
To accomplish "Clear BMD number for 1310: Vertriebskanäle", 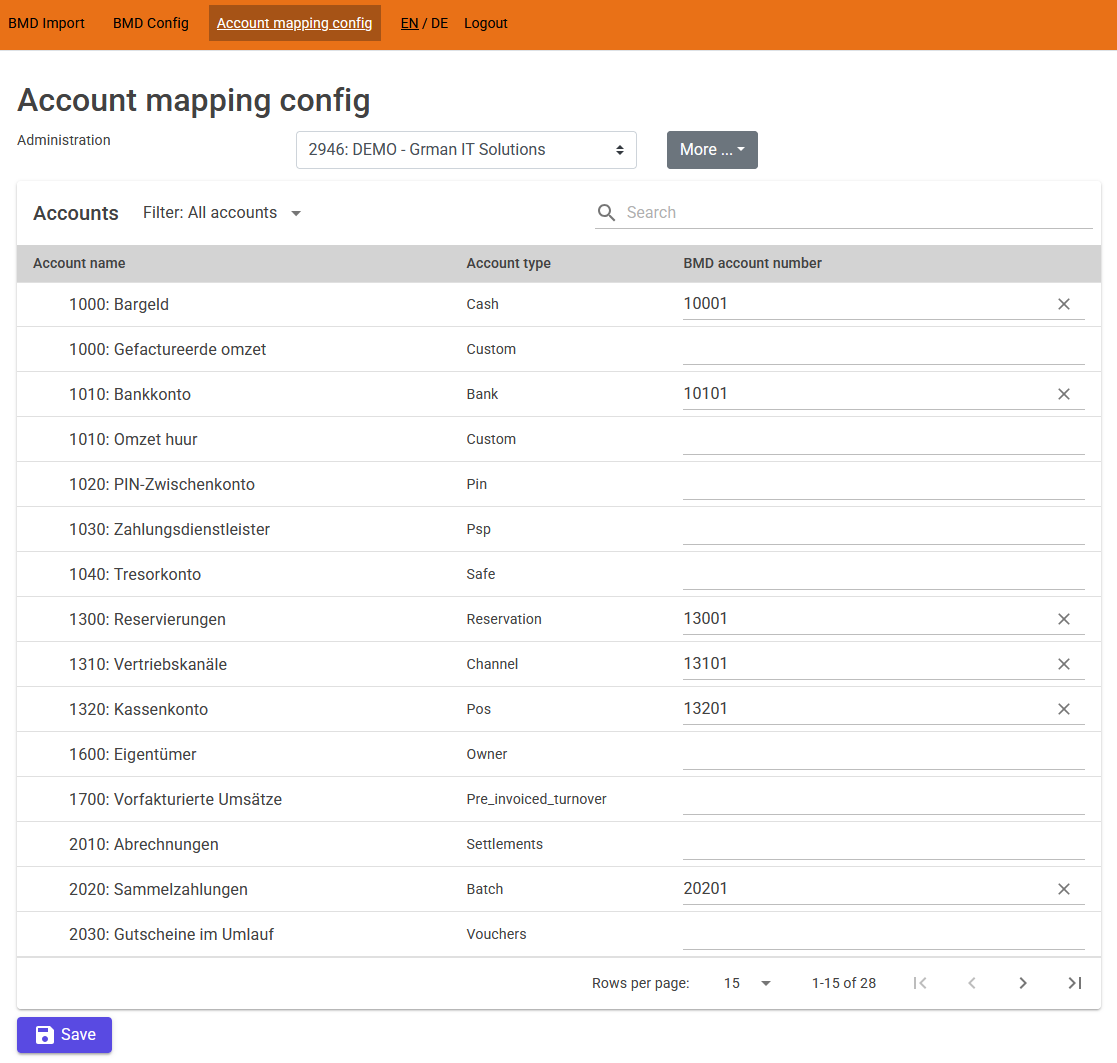I will (1064, 664).
